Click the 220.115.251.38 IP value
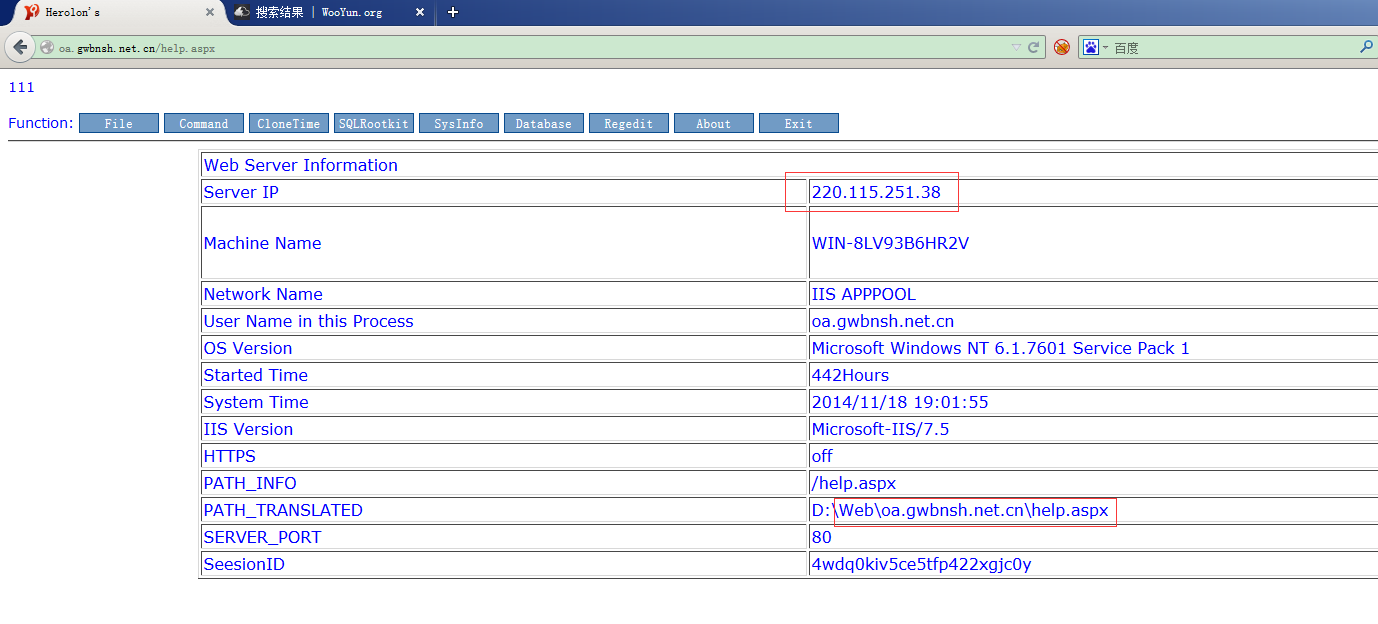1378x624 pixels. point(876,192)
